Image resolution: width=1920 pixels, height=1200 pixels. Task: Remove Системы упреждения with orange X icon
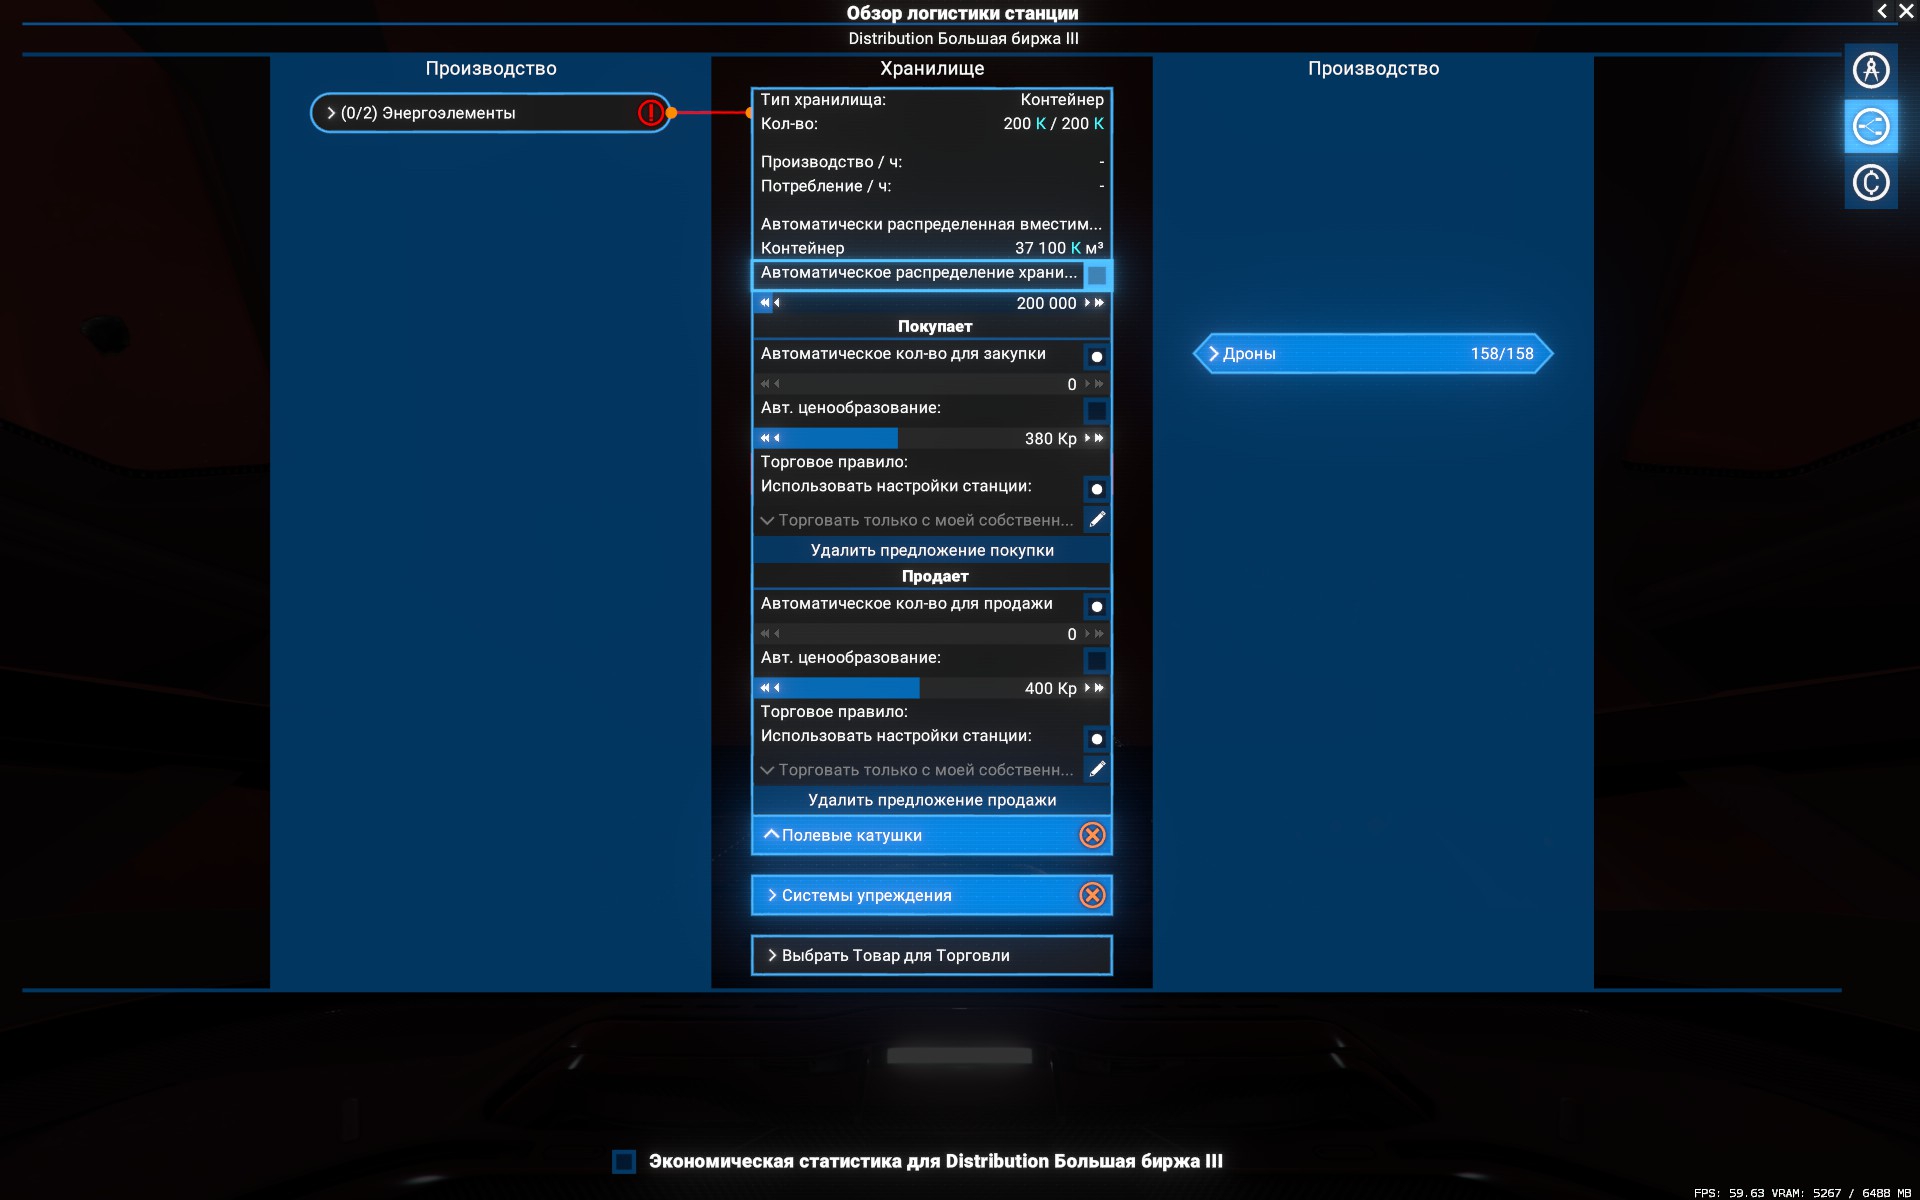1092,895
